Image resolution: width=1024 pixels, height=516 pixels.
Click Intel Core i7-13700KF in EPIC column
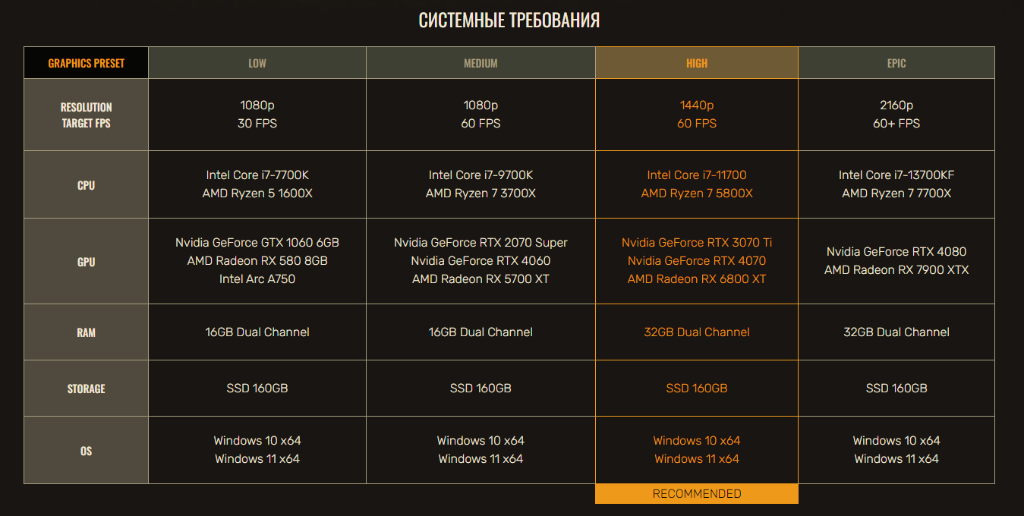point(896,175)
